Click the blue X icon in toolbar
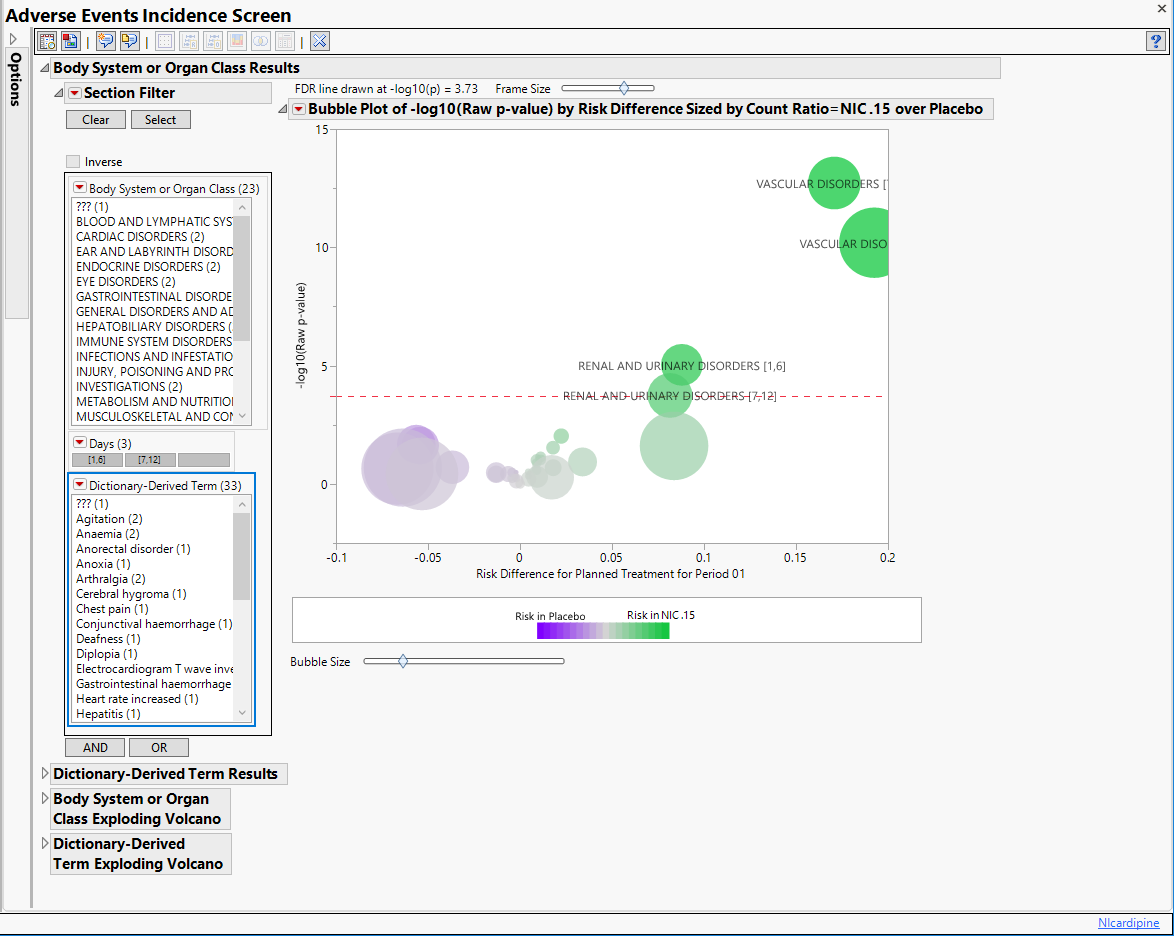Viewport: 1174px width, 936px height. (x=320, y=41)
